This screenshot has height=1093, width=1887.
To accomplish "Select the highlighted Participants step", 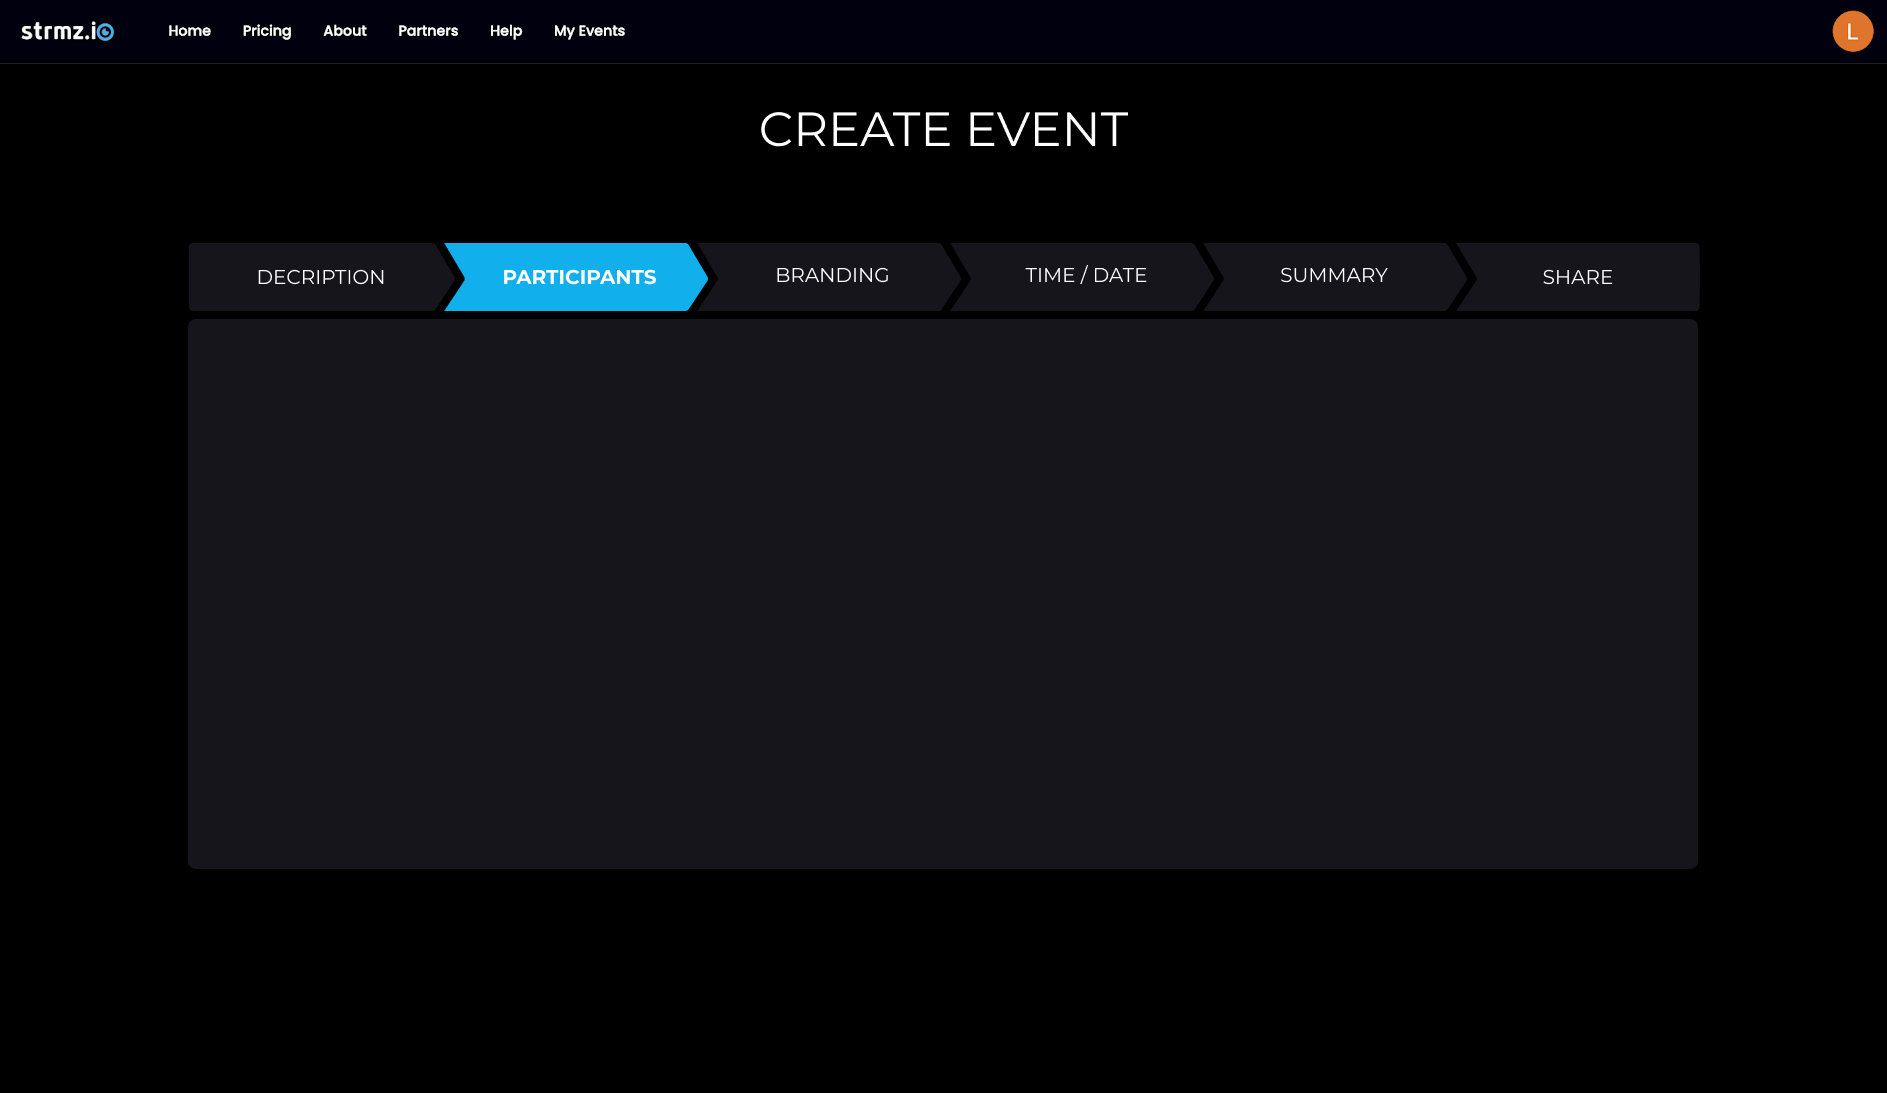I will click(x=579, y=277).
